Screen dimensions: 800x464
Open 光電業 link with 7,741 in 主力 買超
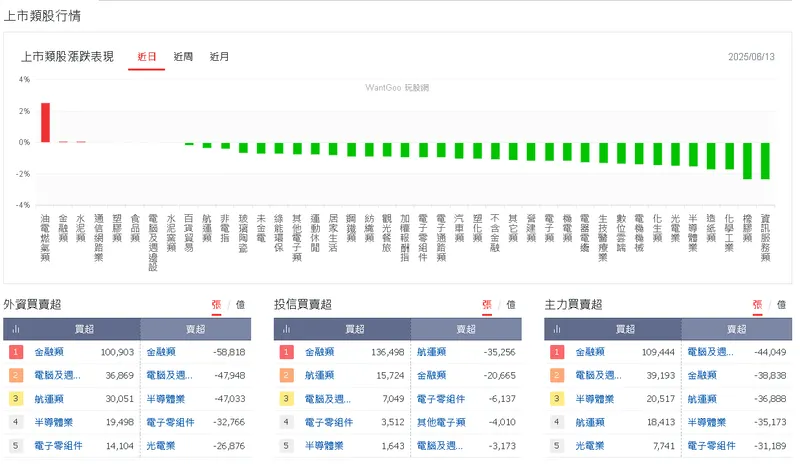(x=590, y=446)
